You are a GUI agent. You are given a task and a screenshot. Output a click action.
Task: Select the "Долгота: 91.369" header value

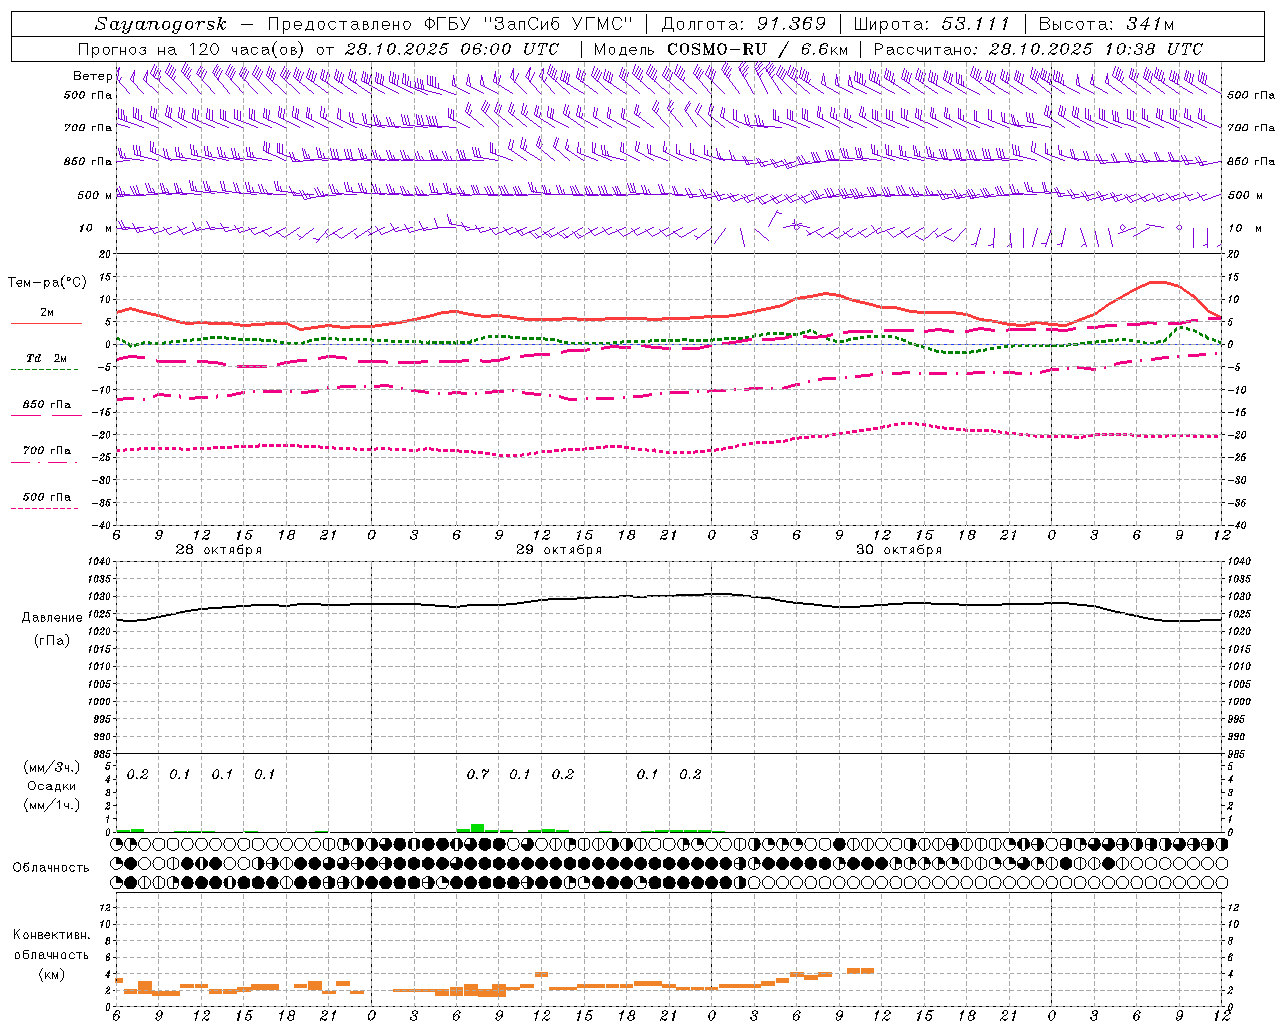744,24
